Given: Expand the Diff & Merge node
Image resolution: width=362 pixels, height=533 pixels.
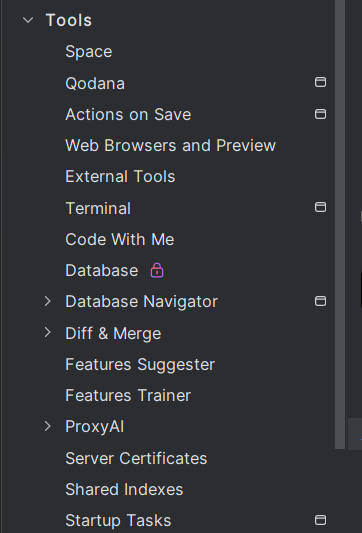Looking at the screenshot, I should (48, 332).
